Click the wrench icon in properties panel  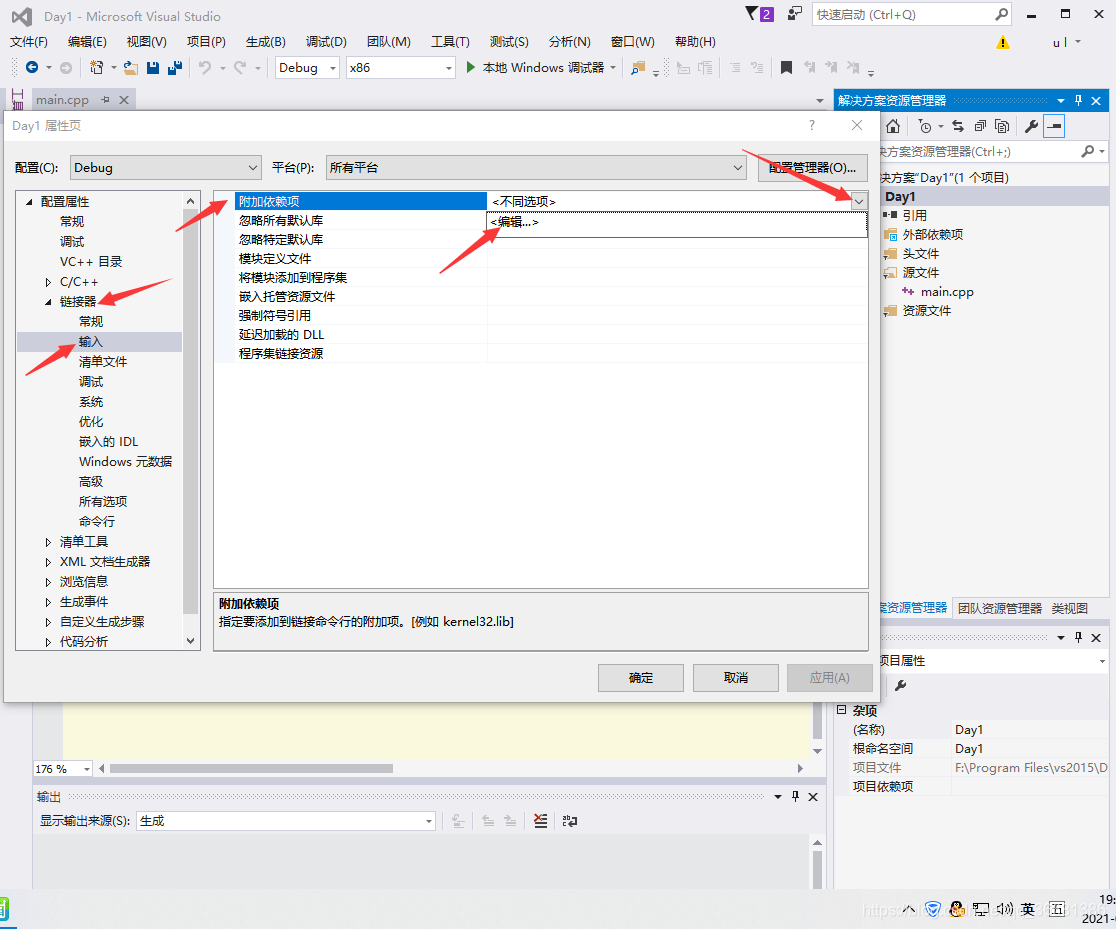pos(900,685)
